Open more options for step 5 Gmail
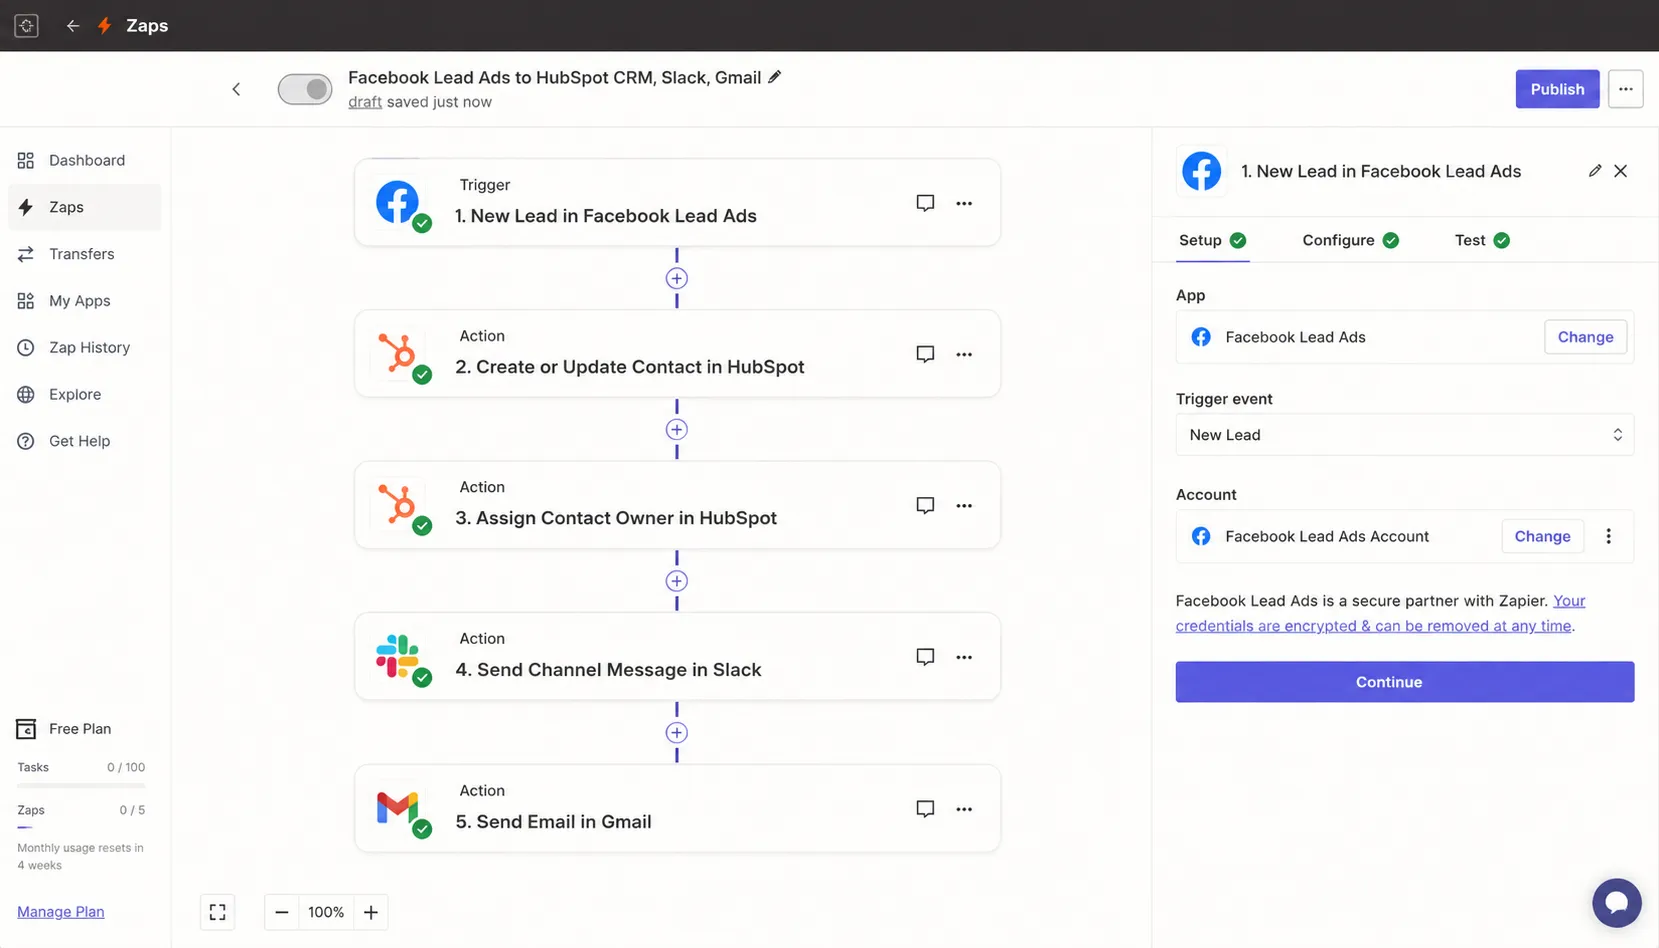Viewport: 1659px width, 948px height. click(964, 808)
